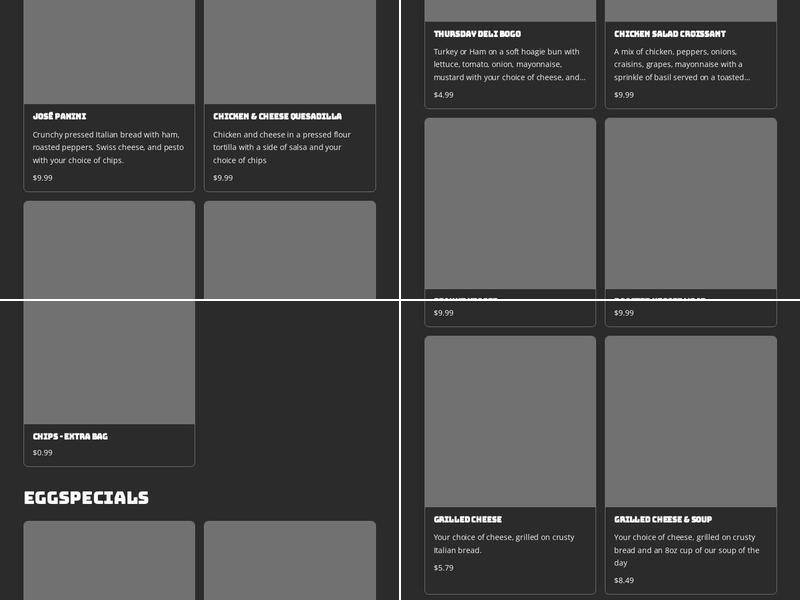Viewport: 800px width, 600px height.
Task: Select the Thursday Deli BOGO $4.99 price
Action: point(443,95)
